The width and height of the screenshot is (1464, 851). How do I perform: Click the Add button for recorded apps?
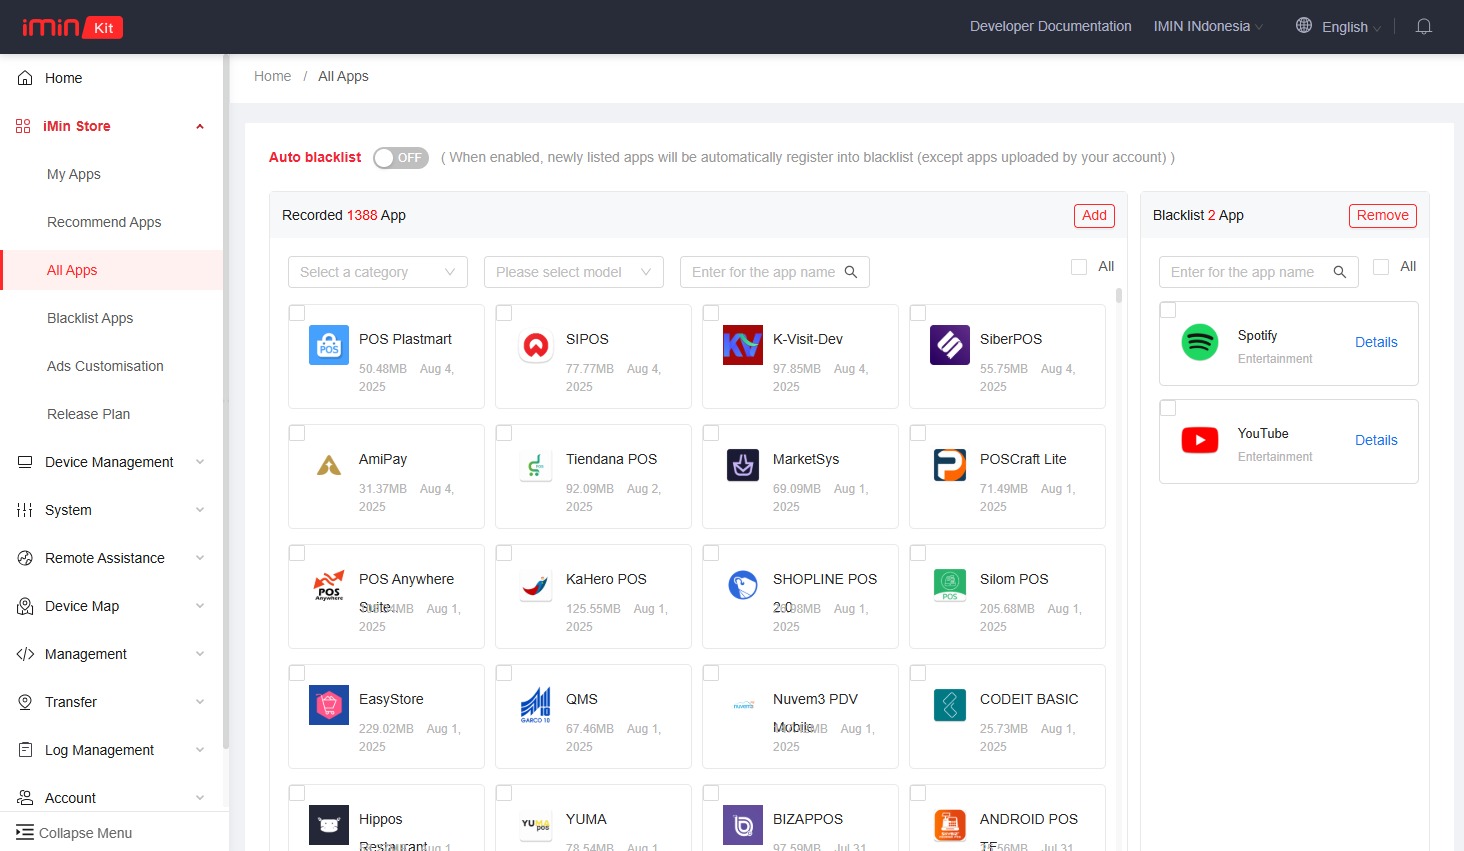tap(1093, 215)
